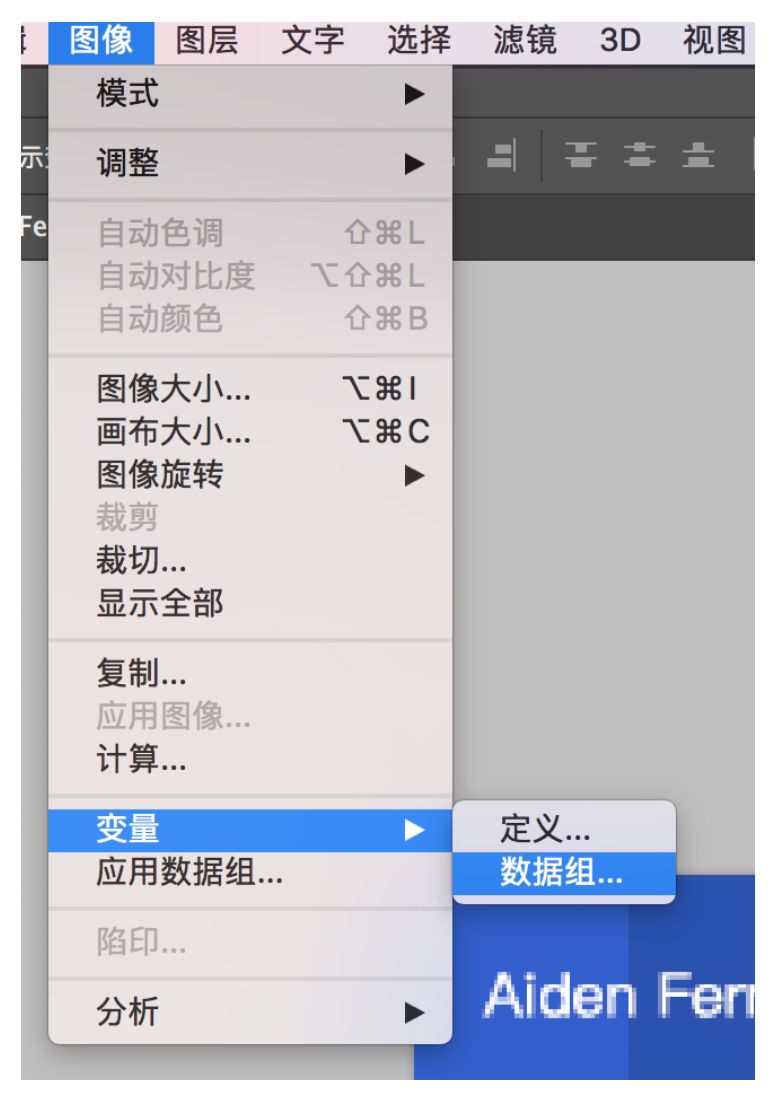The height and width of the screenshot is (1096, 772).
Task: Expand the 图像旋转 submenu arrow
Action: 415,475
